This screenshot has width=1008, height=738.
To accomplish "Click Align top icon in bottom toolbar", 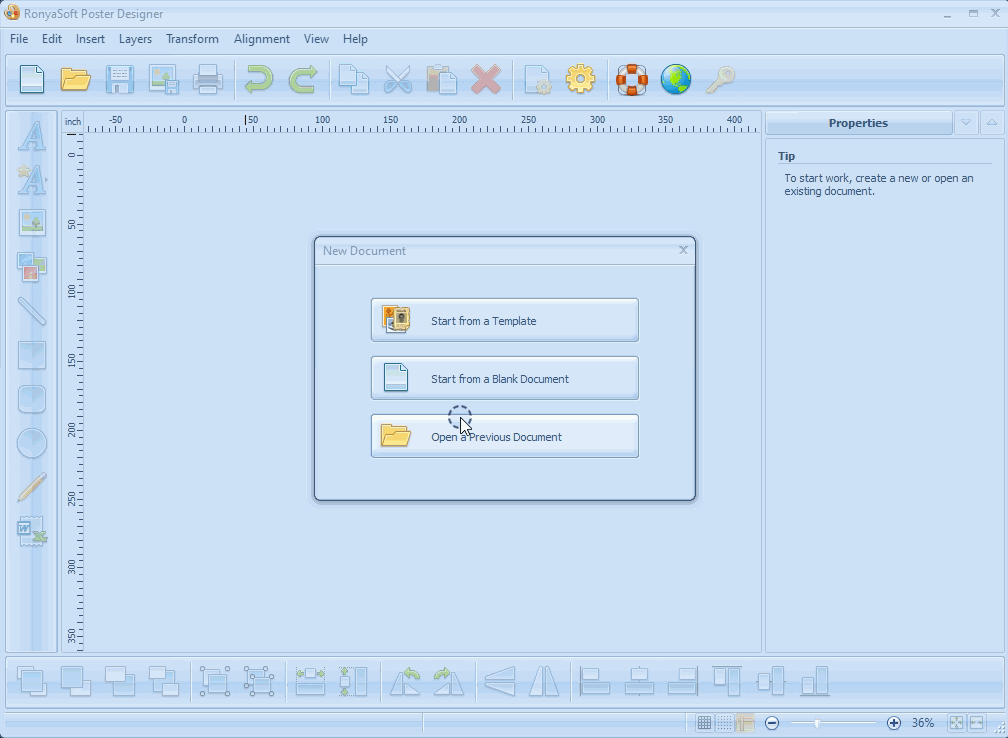I will (x=727, y=681).
